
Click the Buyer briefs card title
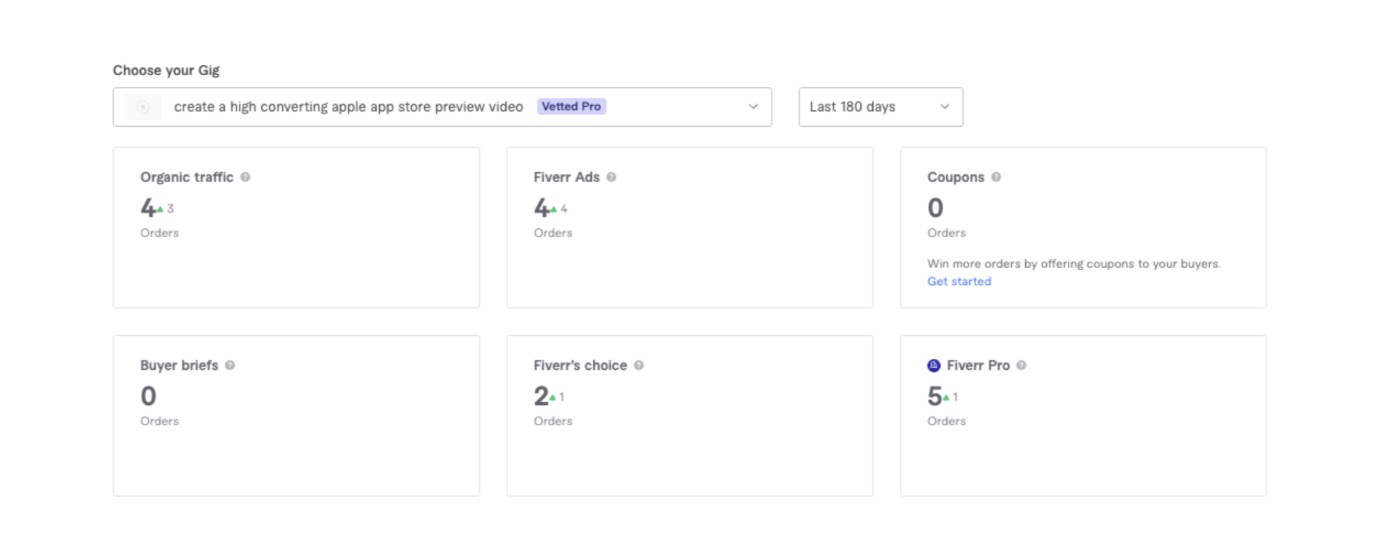coord(179,365)
